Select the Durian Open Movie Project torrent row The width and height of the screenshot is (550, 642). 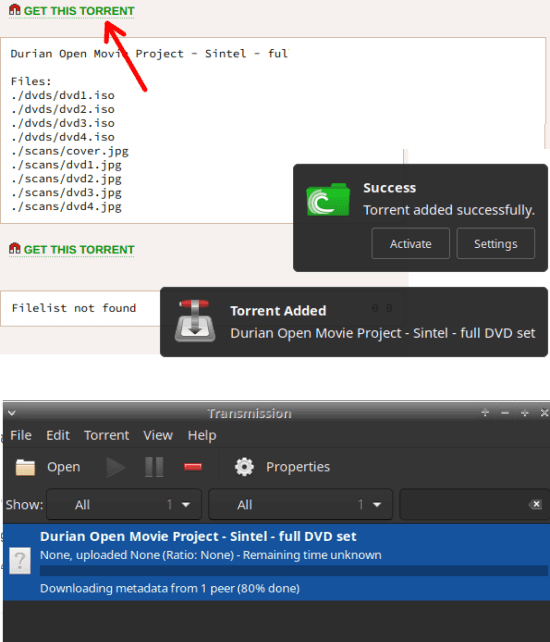tap(276, 562)
